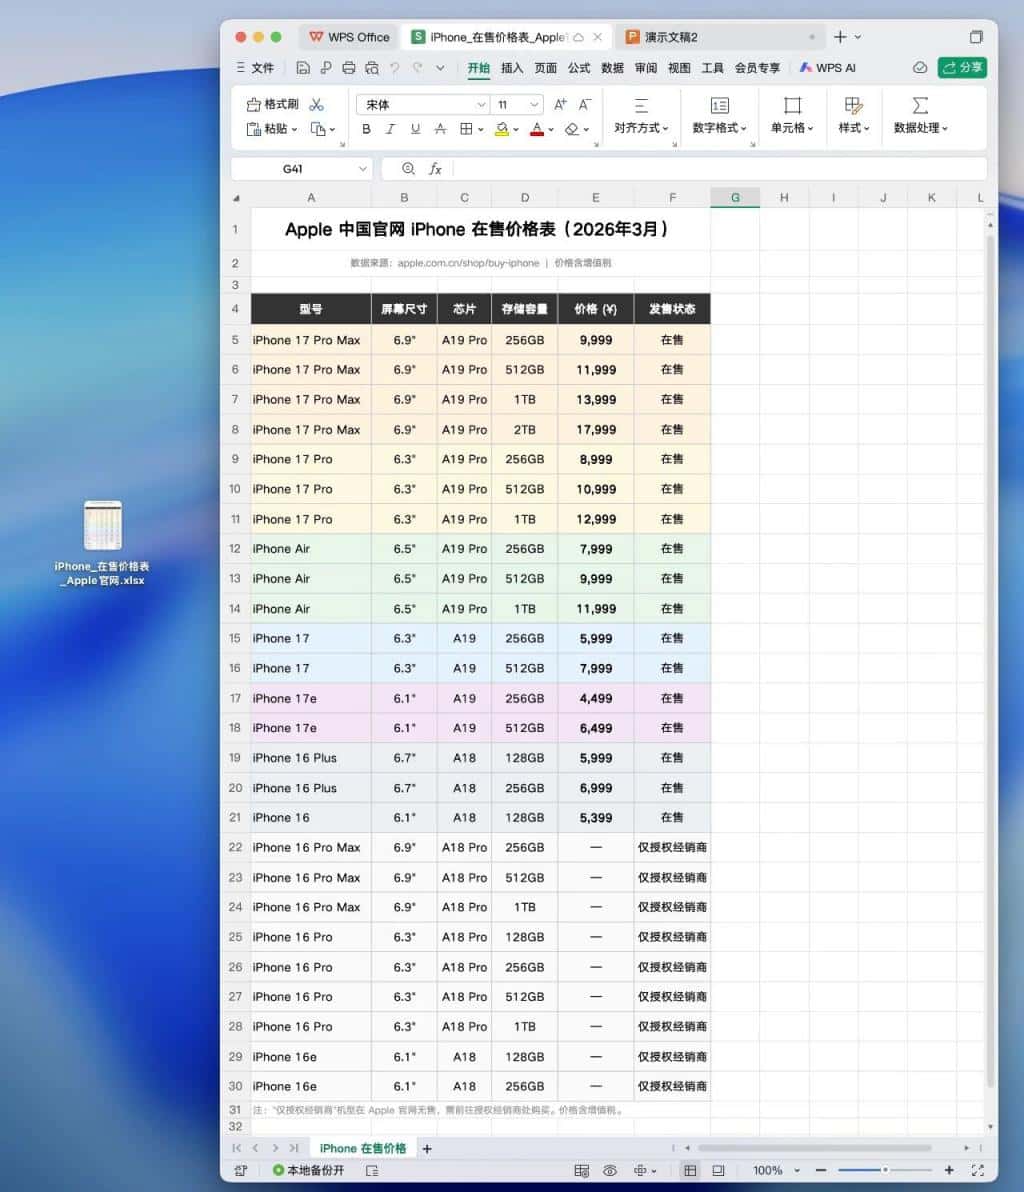Apply yellow fill color to cell

[502, 129]
